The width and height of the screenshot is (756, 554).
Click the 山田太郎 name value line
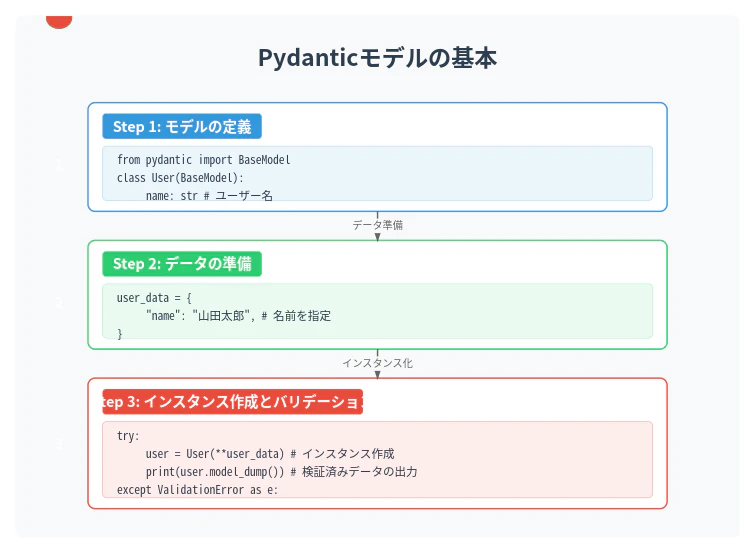pyautogui.click(x=238, y=316)
